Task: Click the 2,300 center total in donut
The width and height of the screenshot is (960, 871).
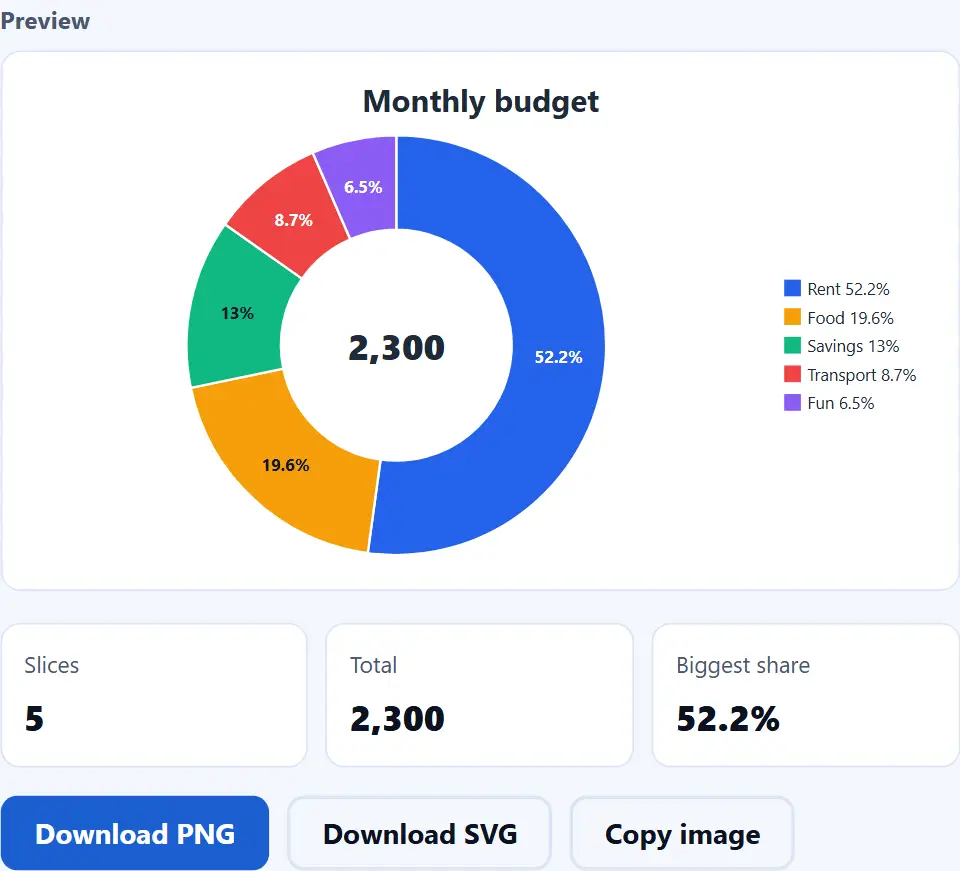Action: point(396,348)
